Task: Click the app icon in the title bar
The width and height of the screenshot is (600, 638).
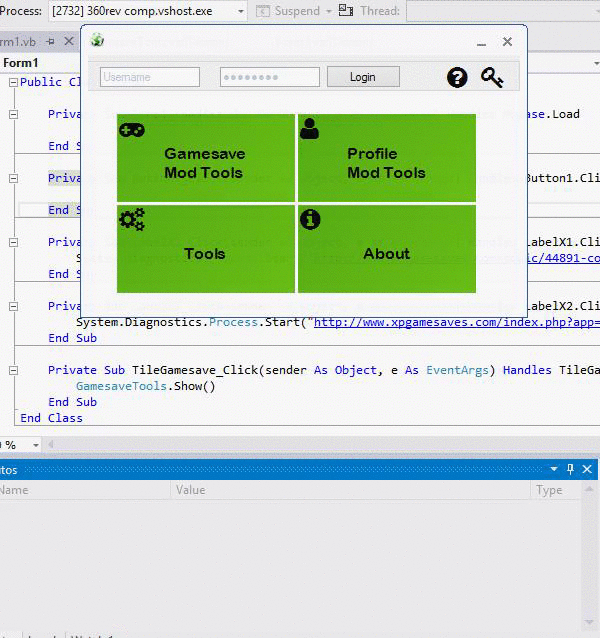Action: 97,40
